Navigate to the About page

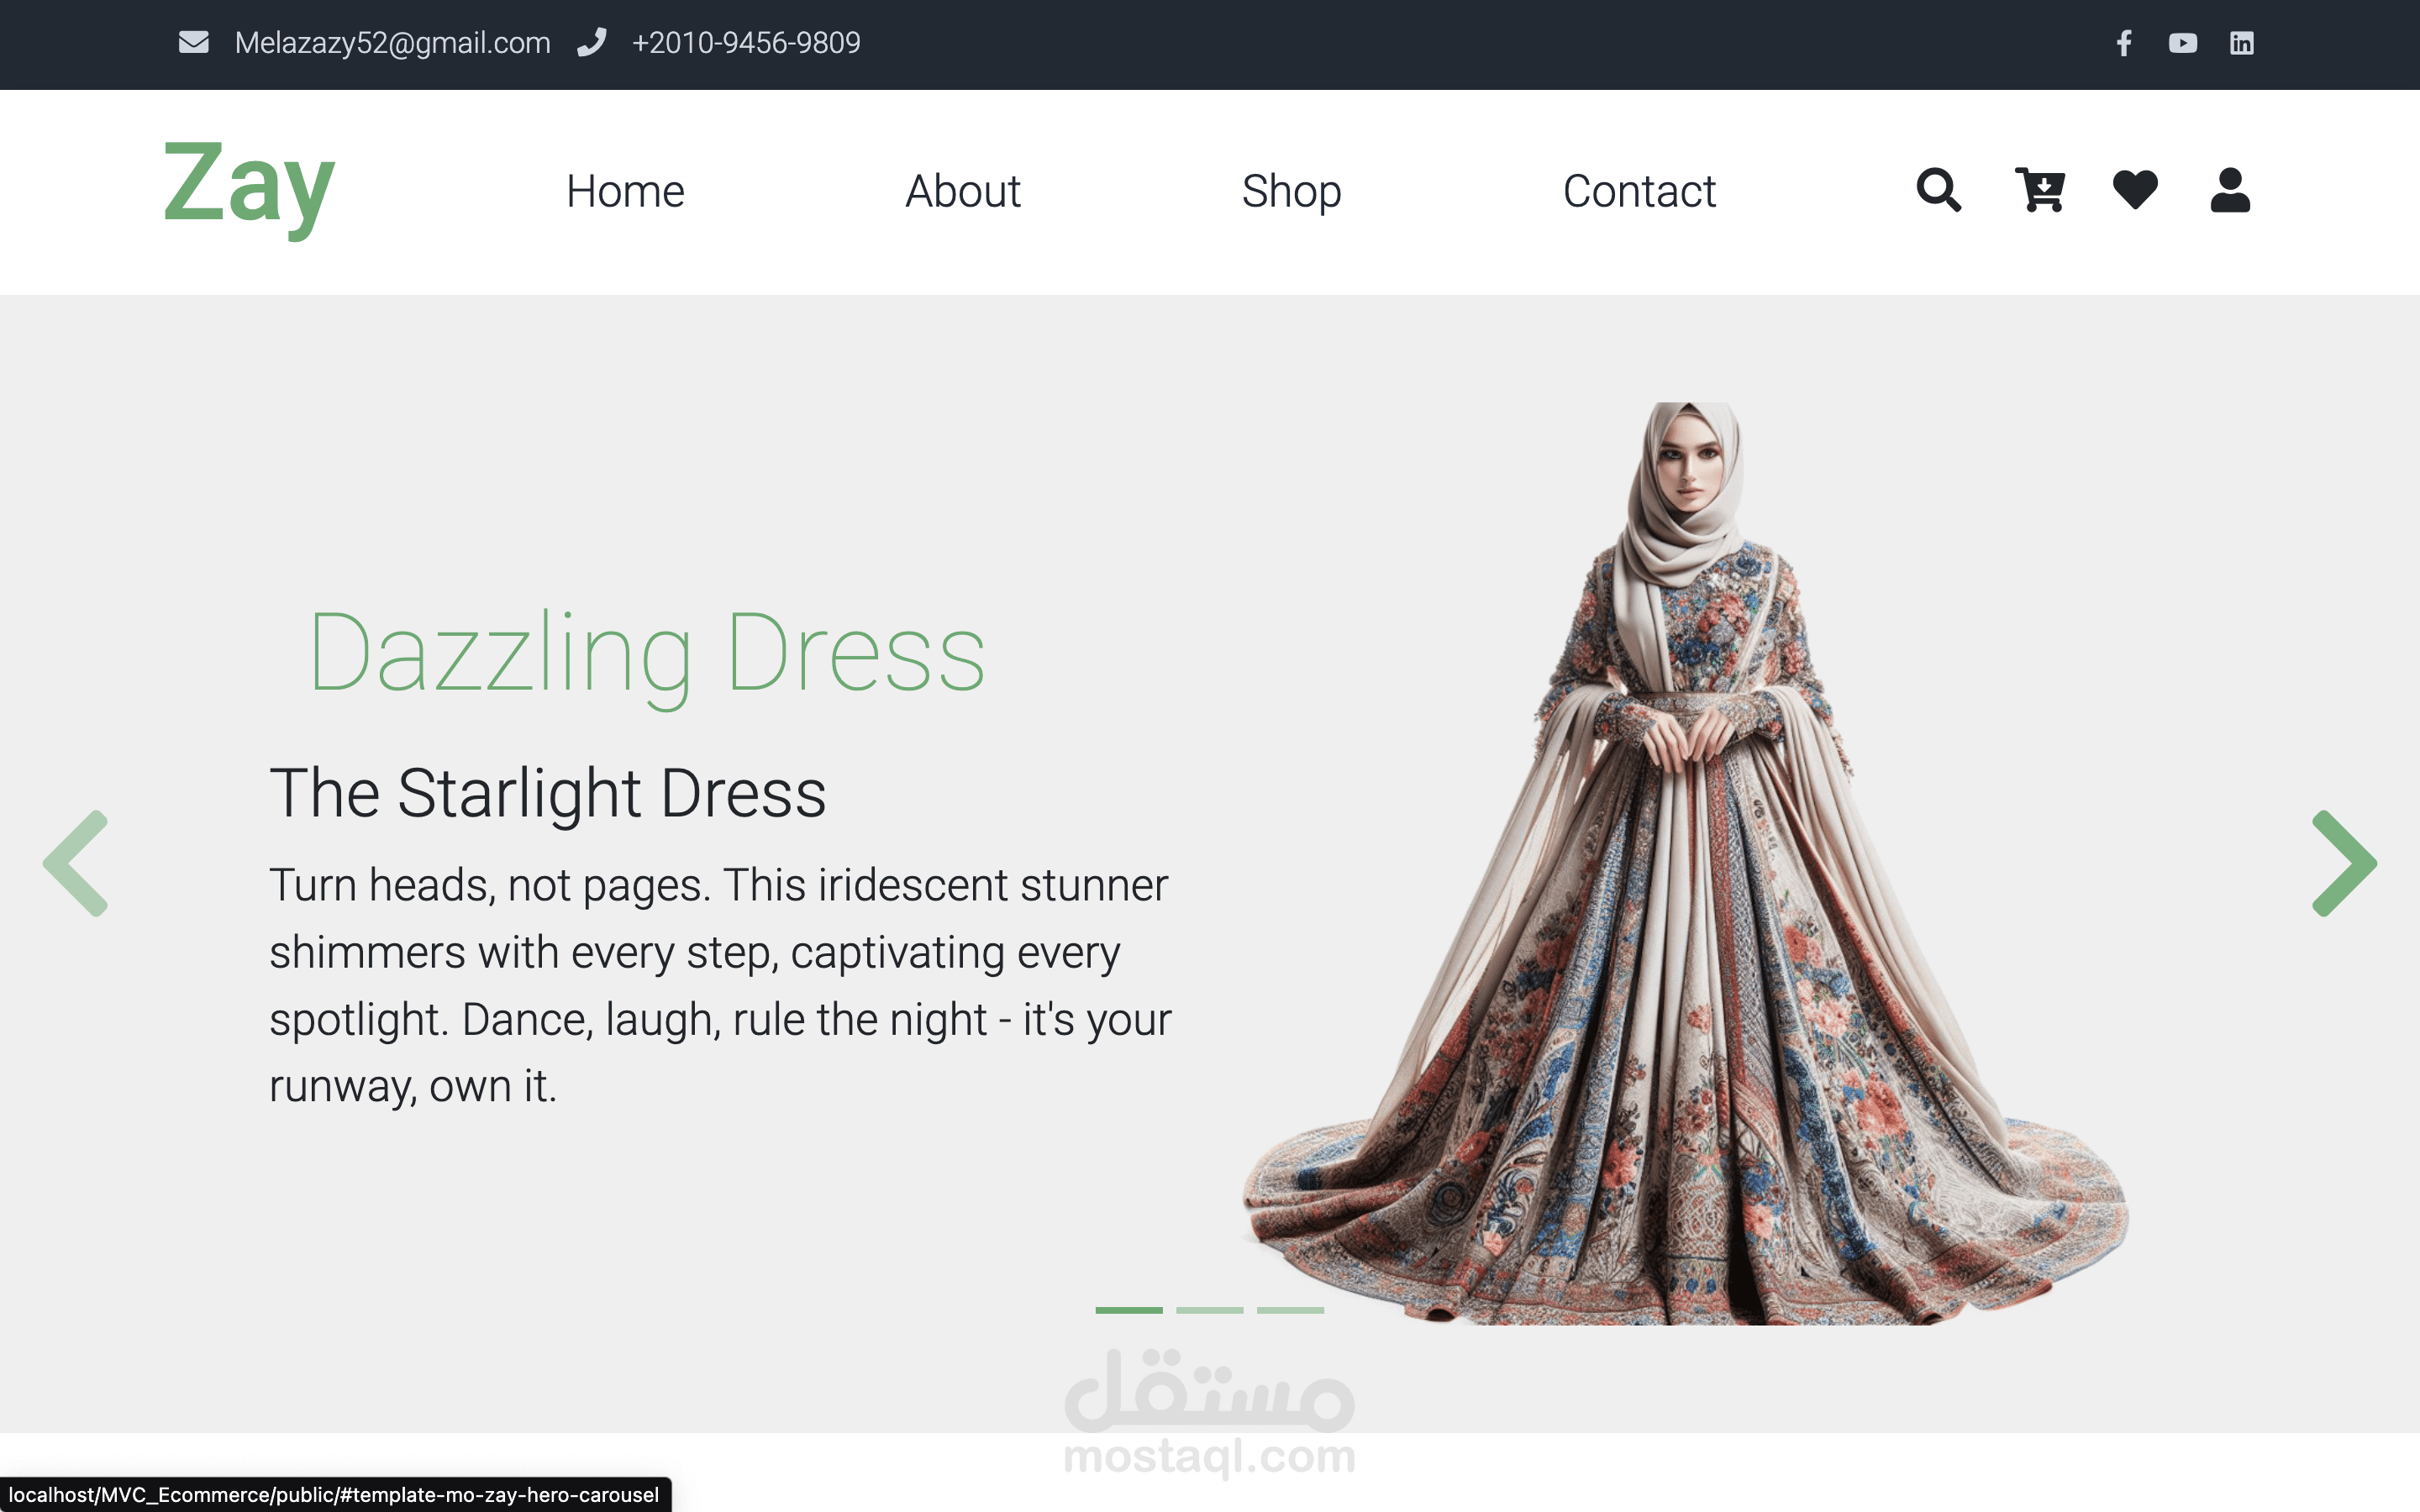[x=962, y=191]
